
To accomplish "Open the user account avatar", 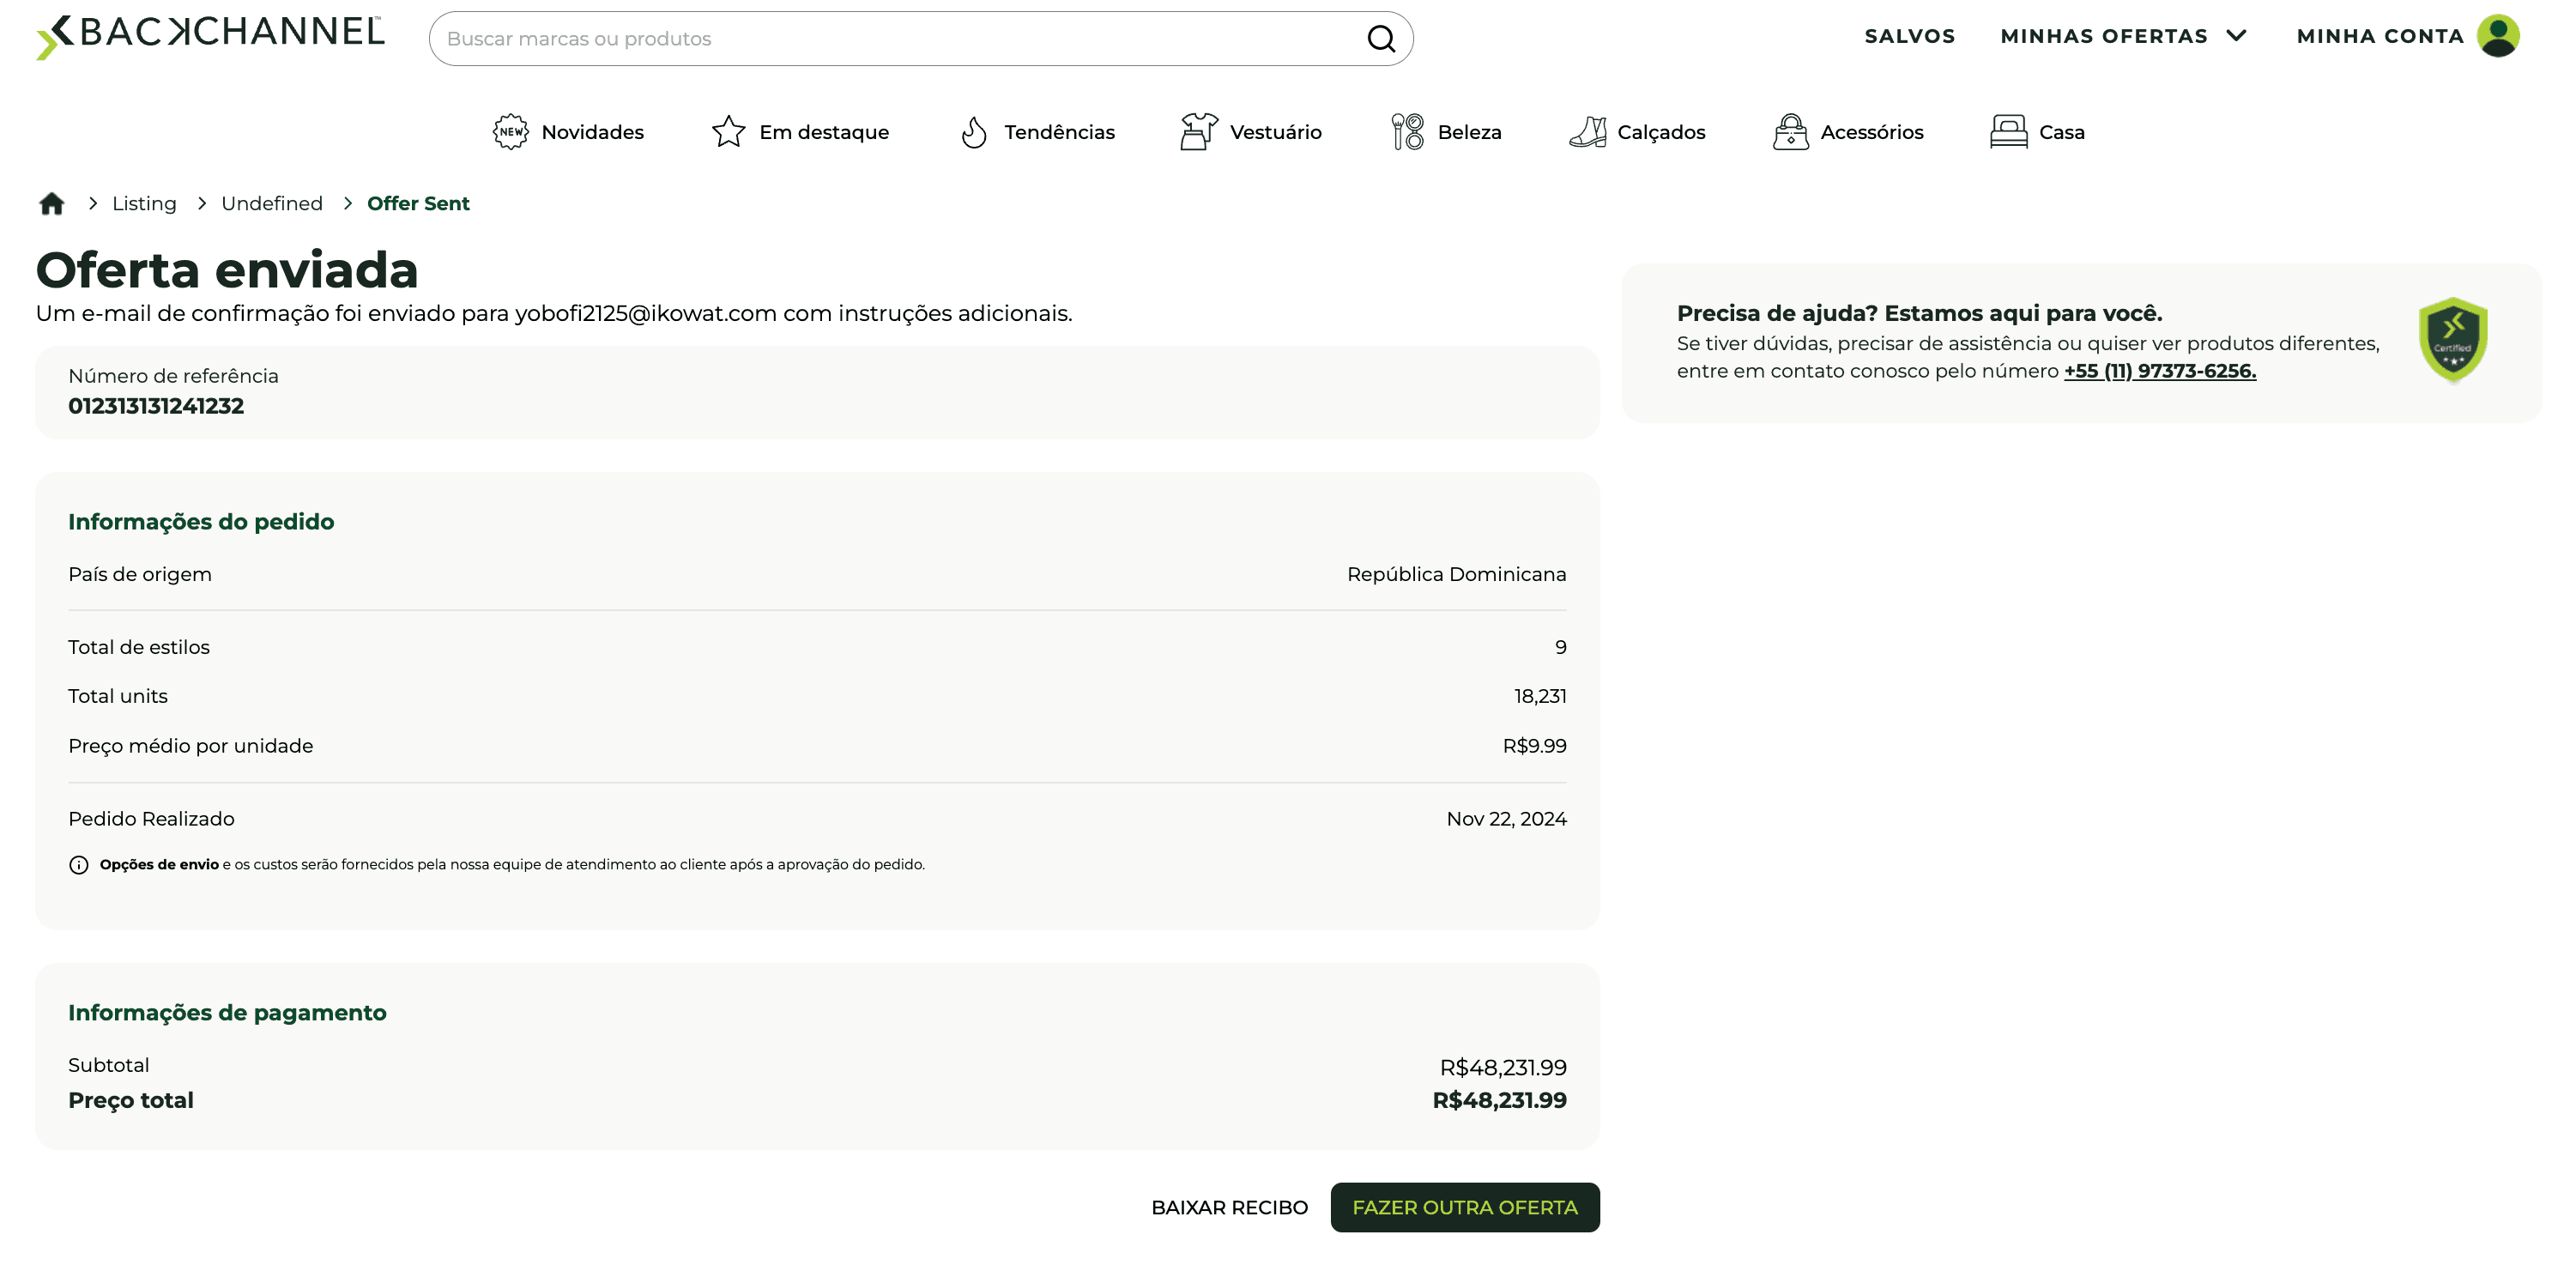I will click(2497, 36).
